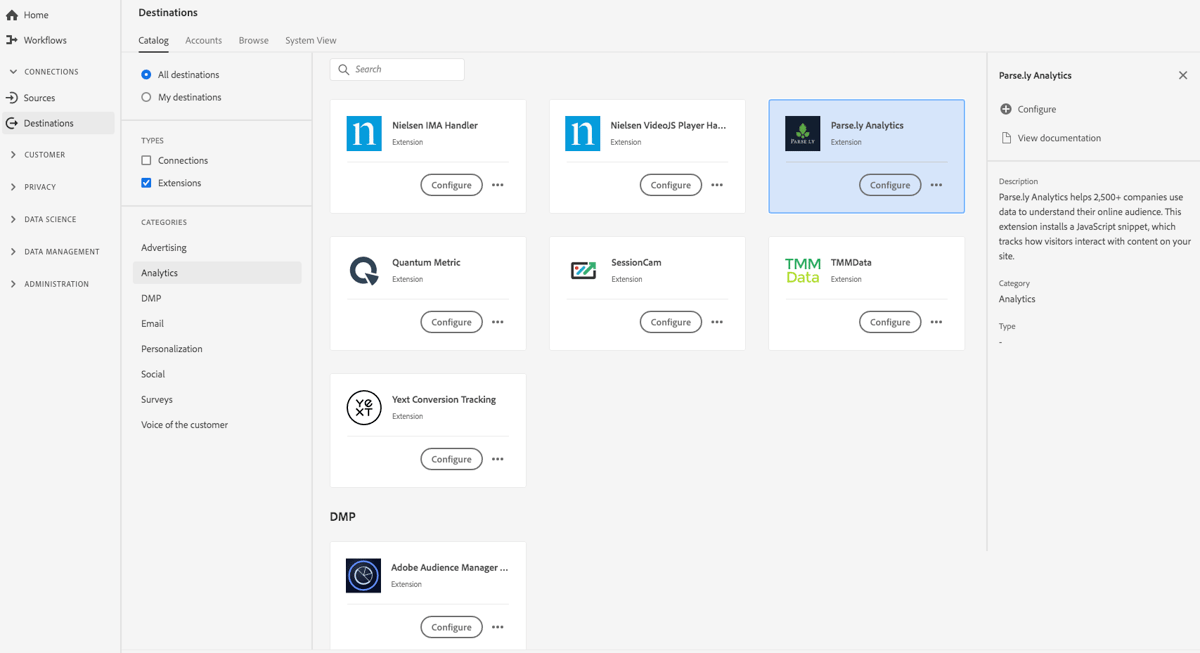
Task: Click inside the Search field
Action: 397,69
